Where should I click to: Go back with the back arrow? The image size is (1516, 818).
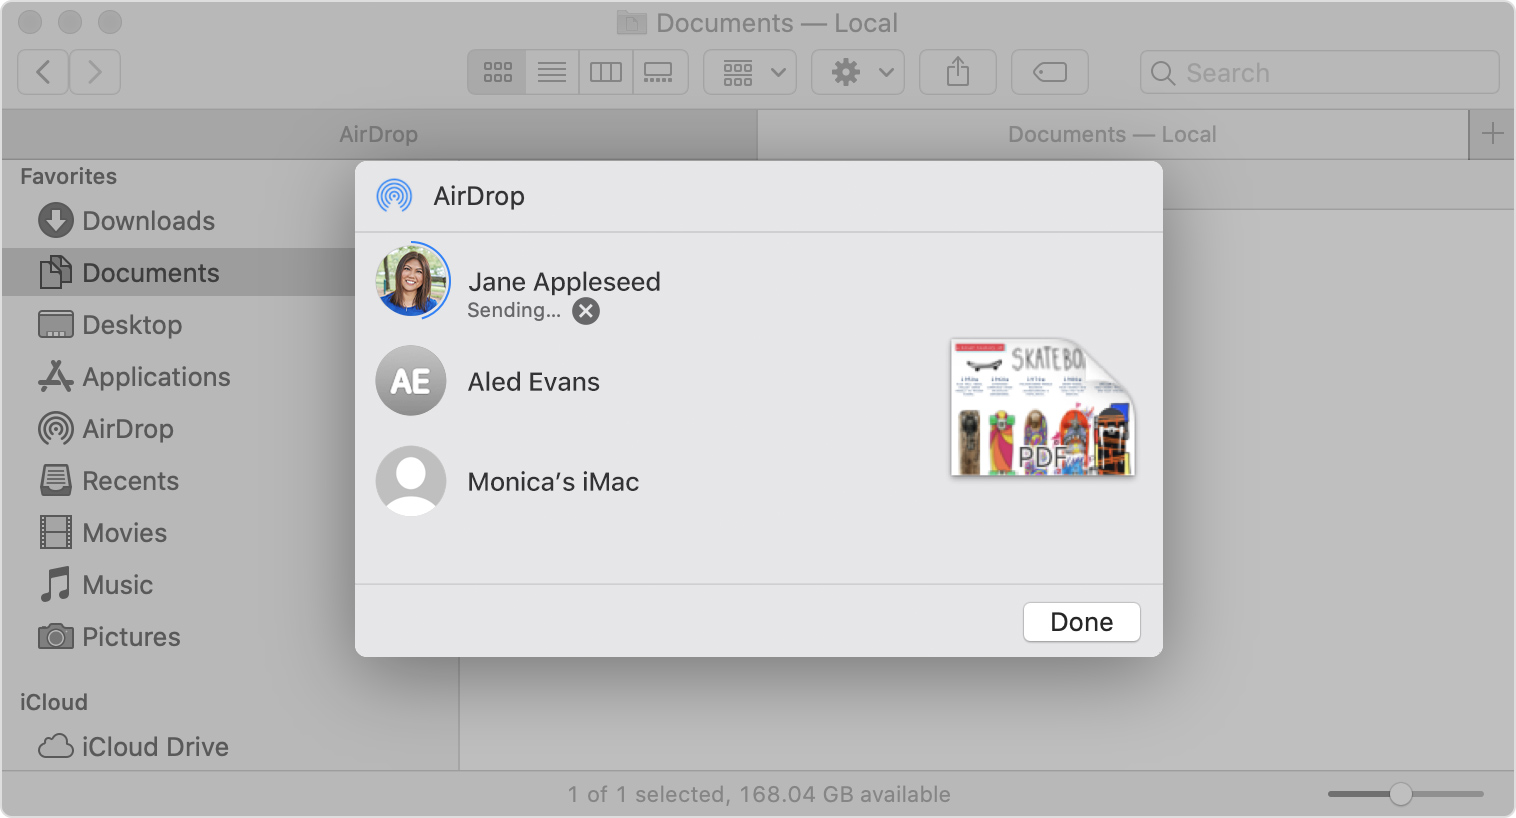pyautogui.click(x=43, y=72)
